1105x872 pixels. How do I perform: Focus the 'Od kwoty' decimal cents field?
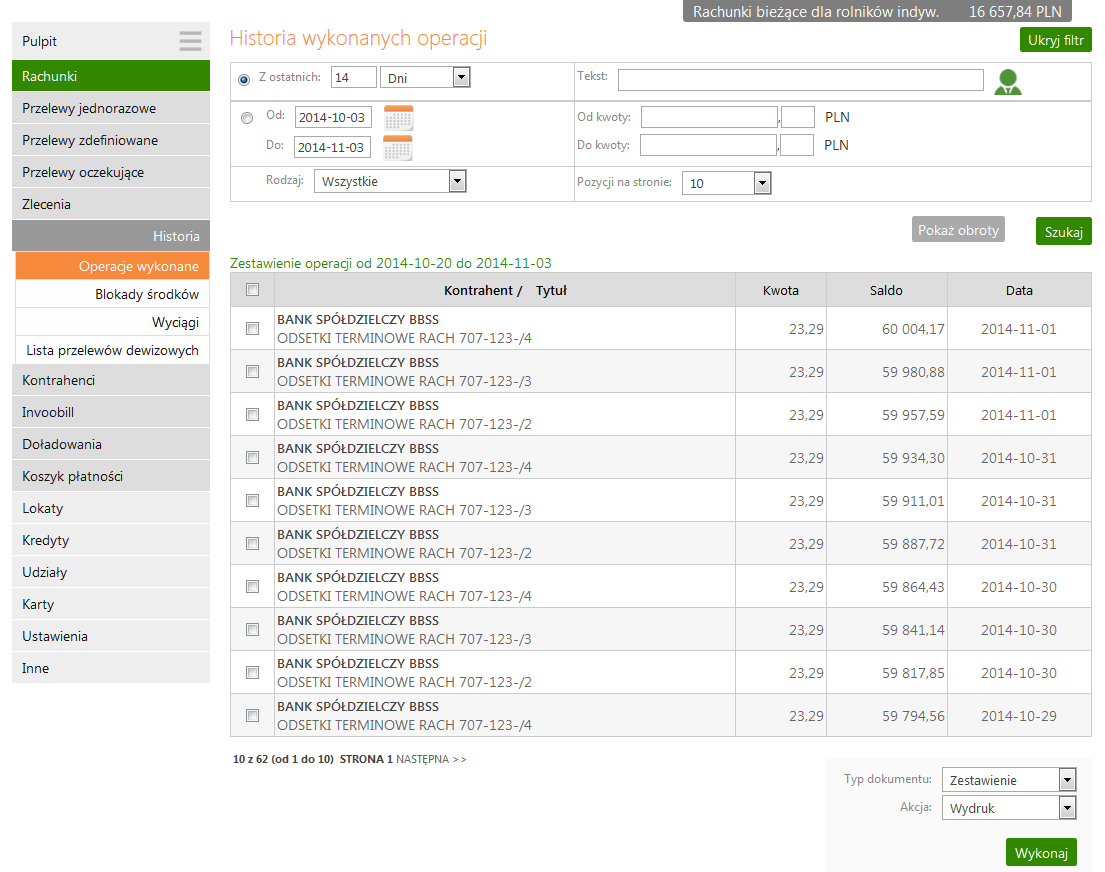[x=798, y=117]
